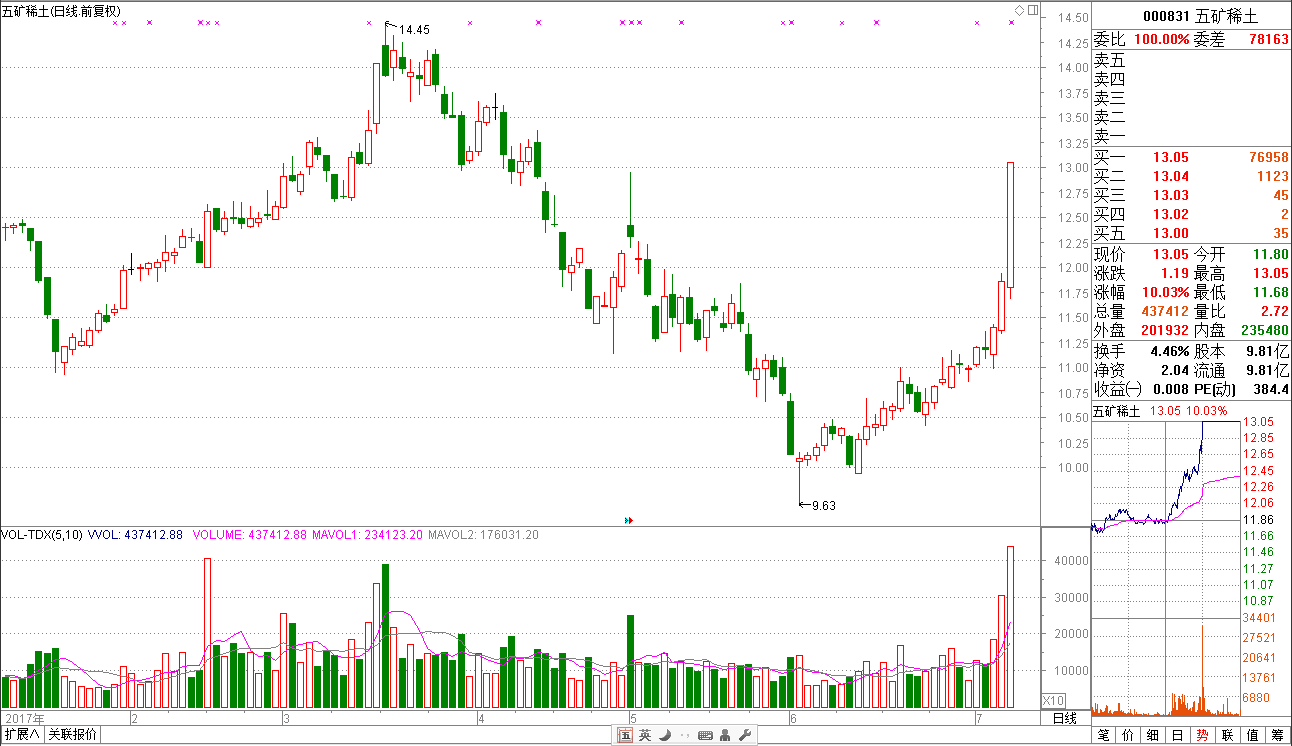
Task: Select the 买二 bid row 13.04
Action: click(1191, 177)
